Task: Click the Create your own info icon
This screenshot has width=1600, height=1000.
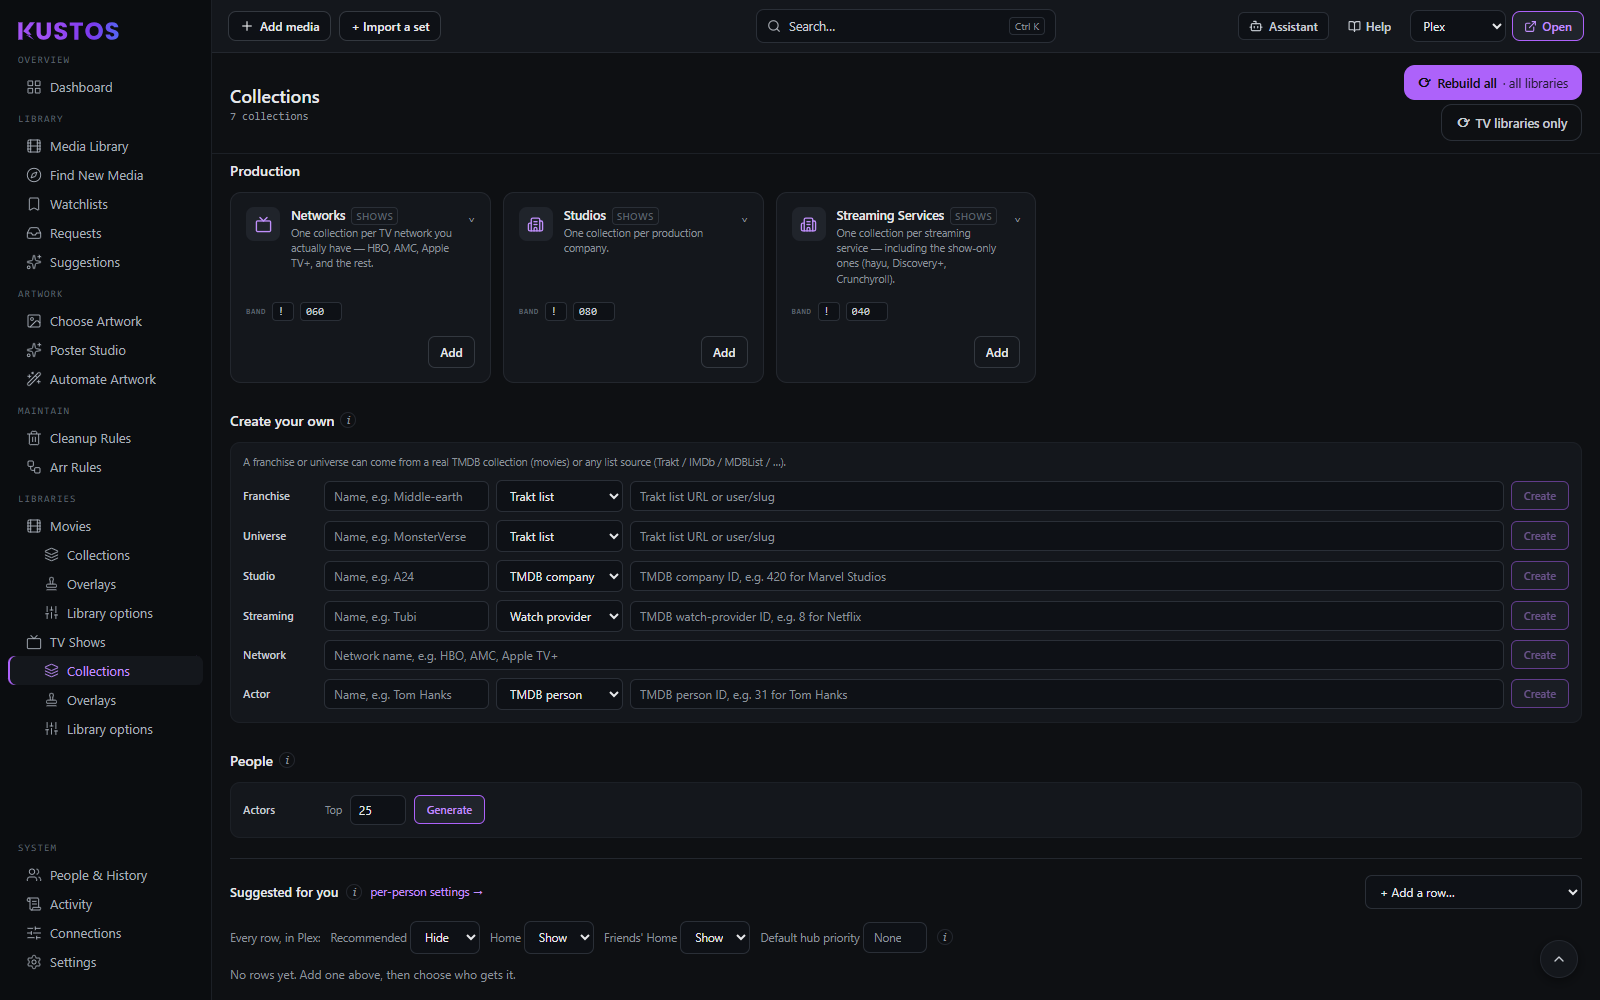Action: 349,421
